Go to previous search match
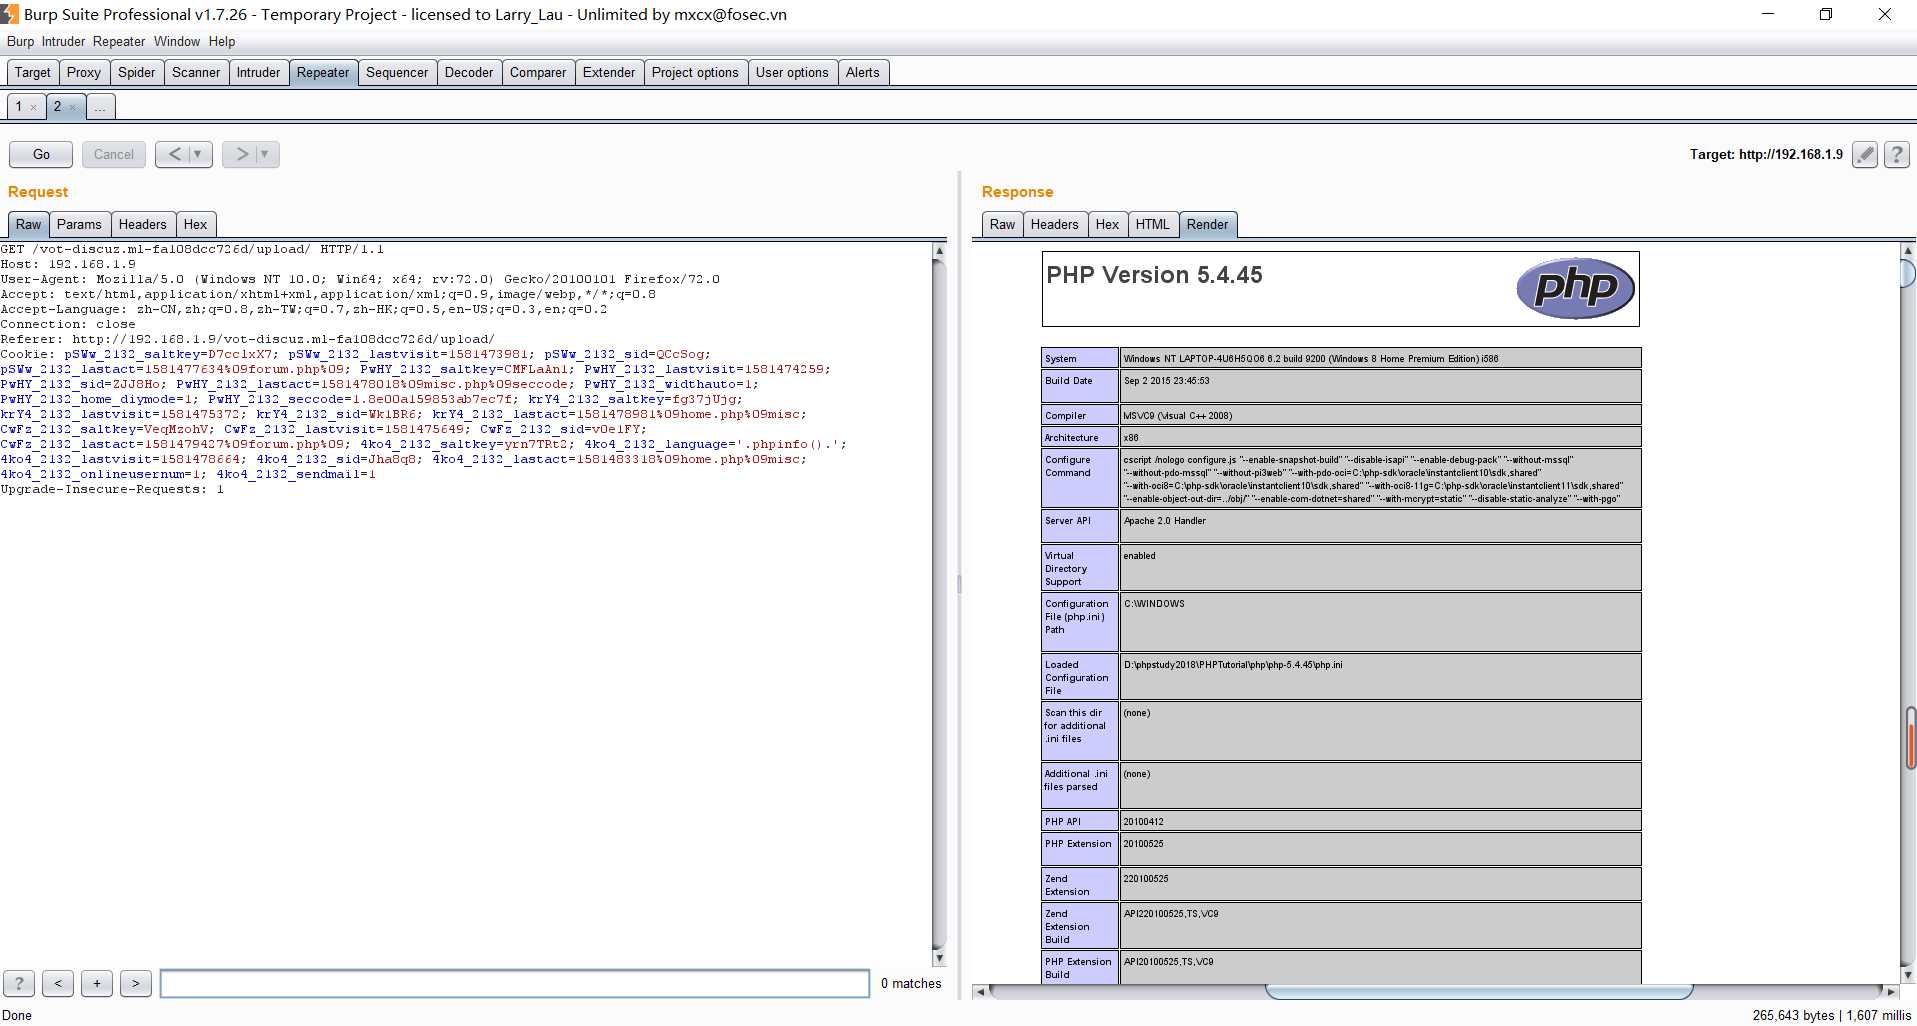The height and width of the screenshot is (1026, 1917). [x=58, y=983]
